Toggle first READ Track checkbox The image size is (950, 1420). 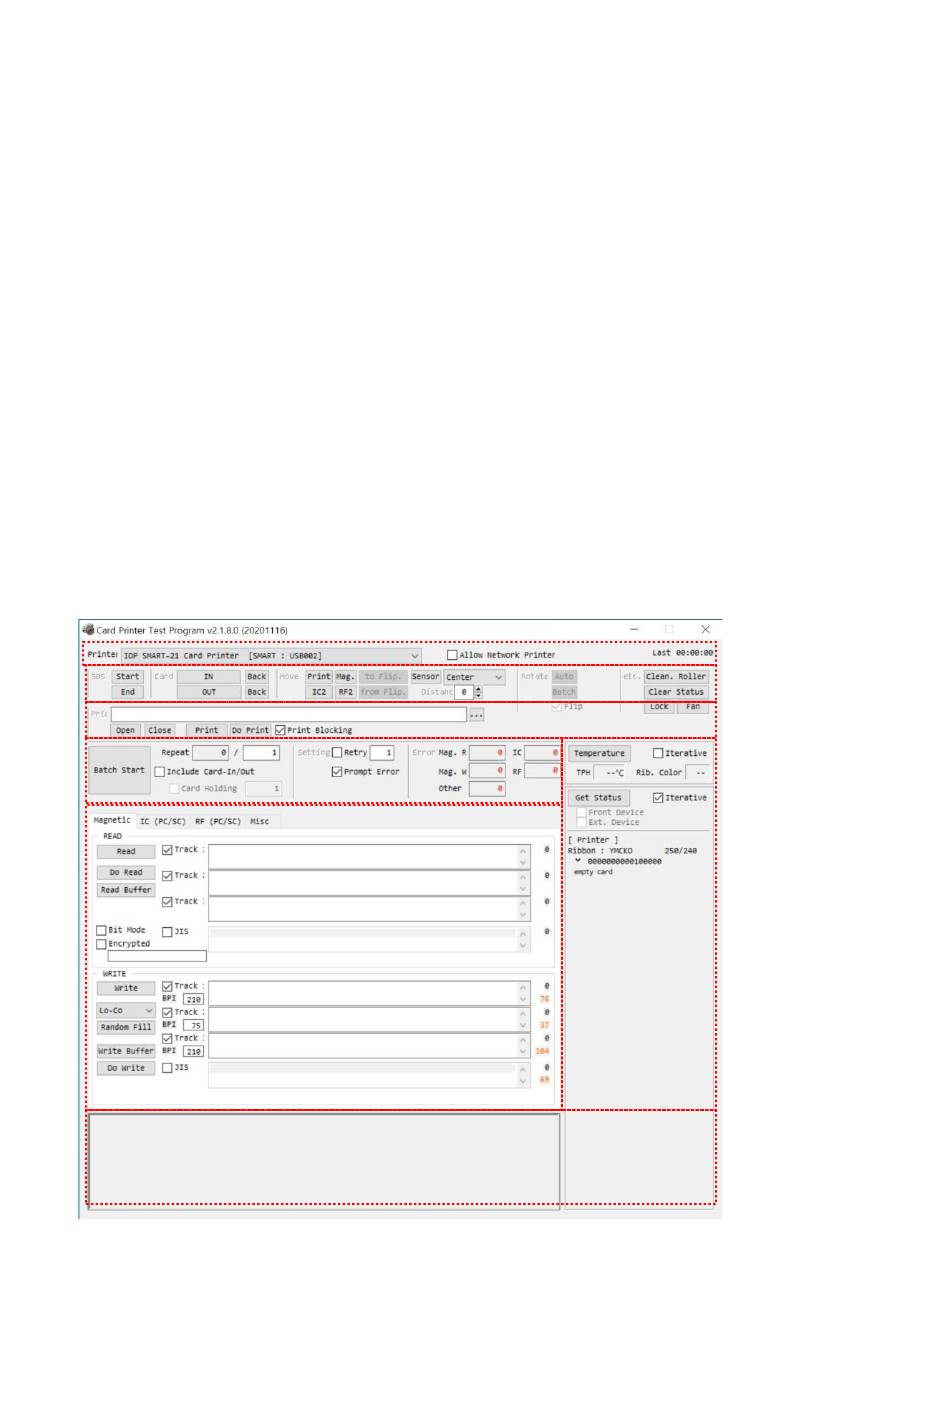click(x=167, y=850)
